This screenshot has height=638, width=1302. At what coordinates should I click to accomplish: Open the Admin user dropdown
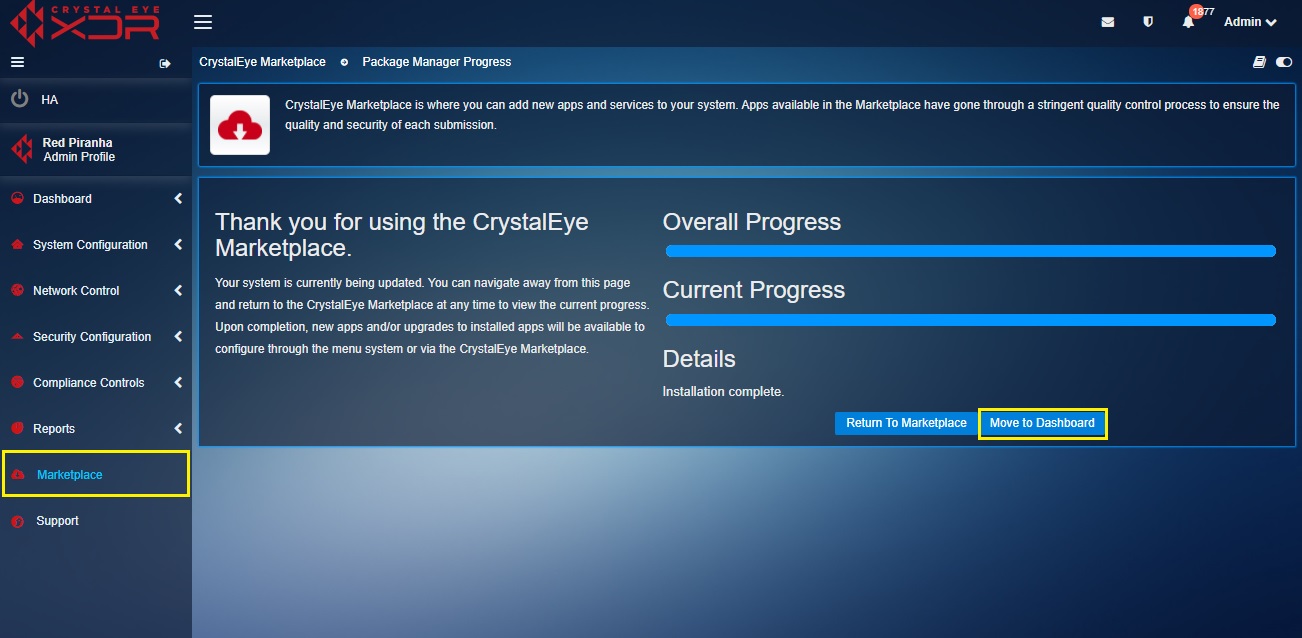(1250, 22)
